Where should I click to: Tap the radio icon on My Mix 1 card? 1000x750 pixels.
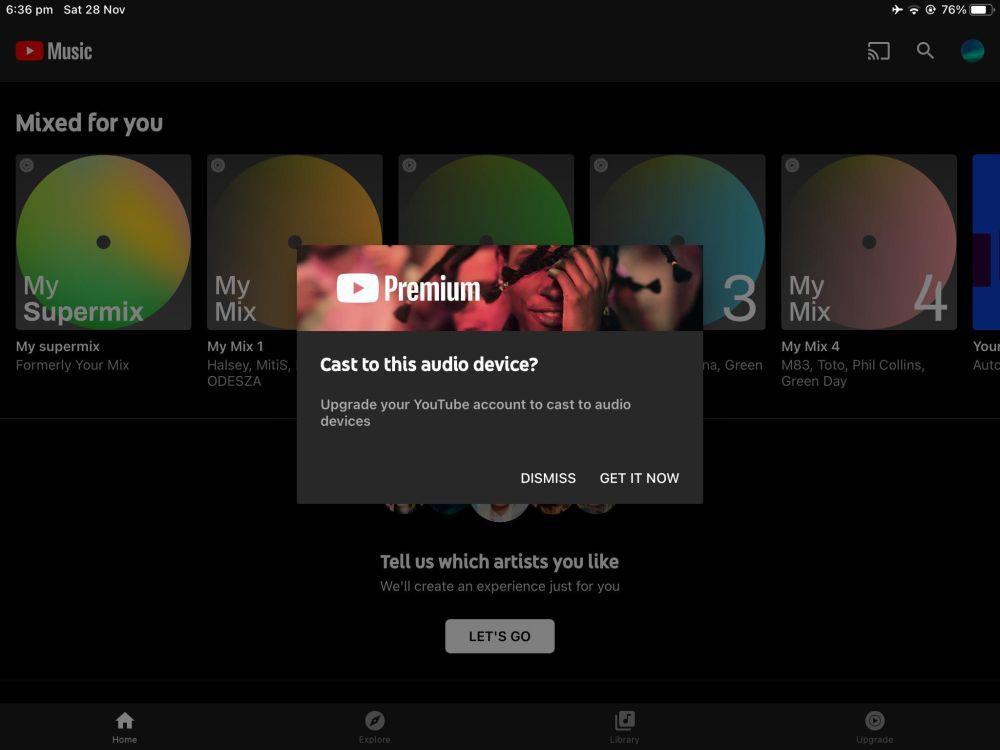218,165
